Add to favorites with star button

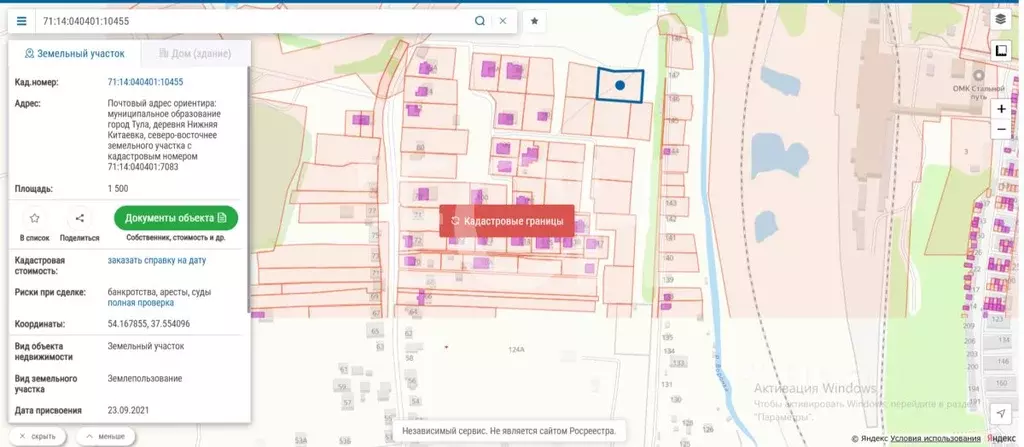[x=534, y=21]
